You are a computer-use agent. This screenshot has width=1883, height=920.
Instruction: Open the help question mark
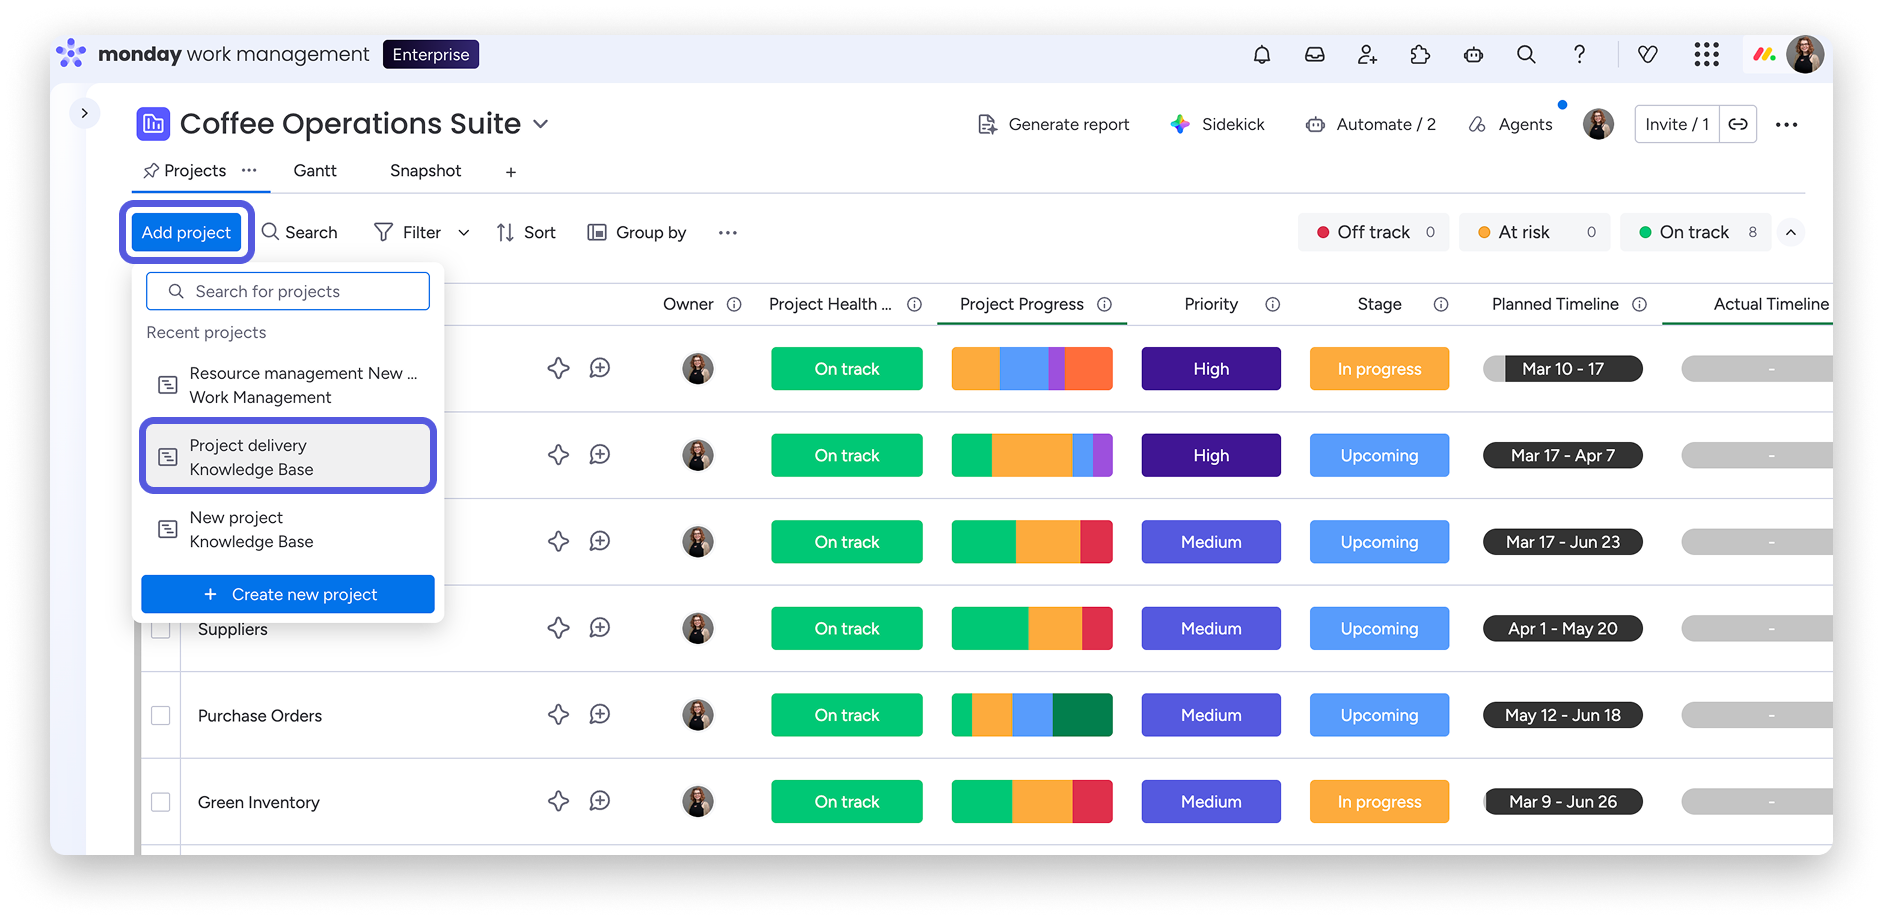pyautogui.click(x=1579, y=55)
